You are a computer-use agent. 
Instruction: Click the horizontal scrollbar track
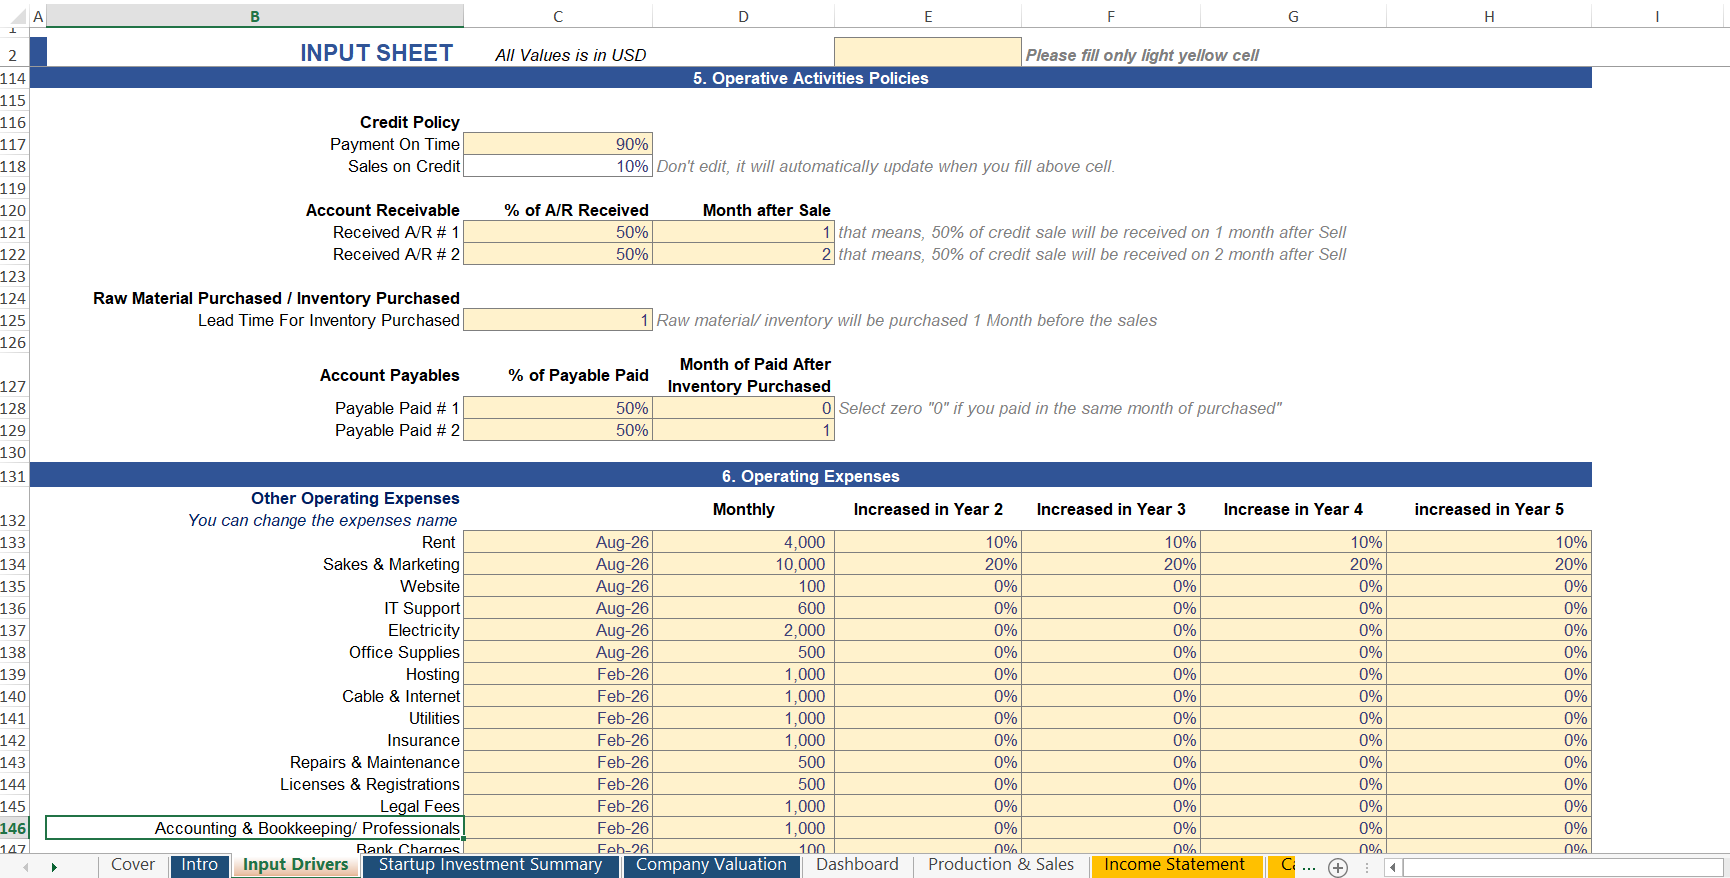pyautogui.click(x=1560, y=867)
